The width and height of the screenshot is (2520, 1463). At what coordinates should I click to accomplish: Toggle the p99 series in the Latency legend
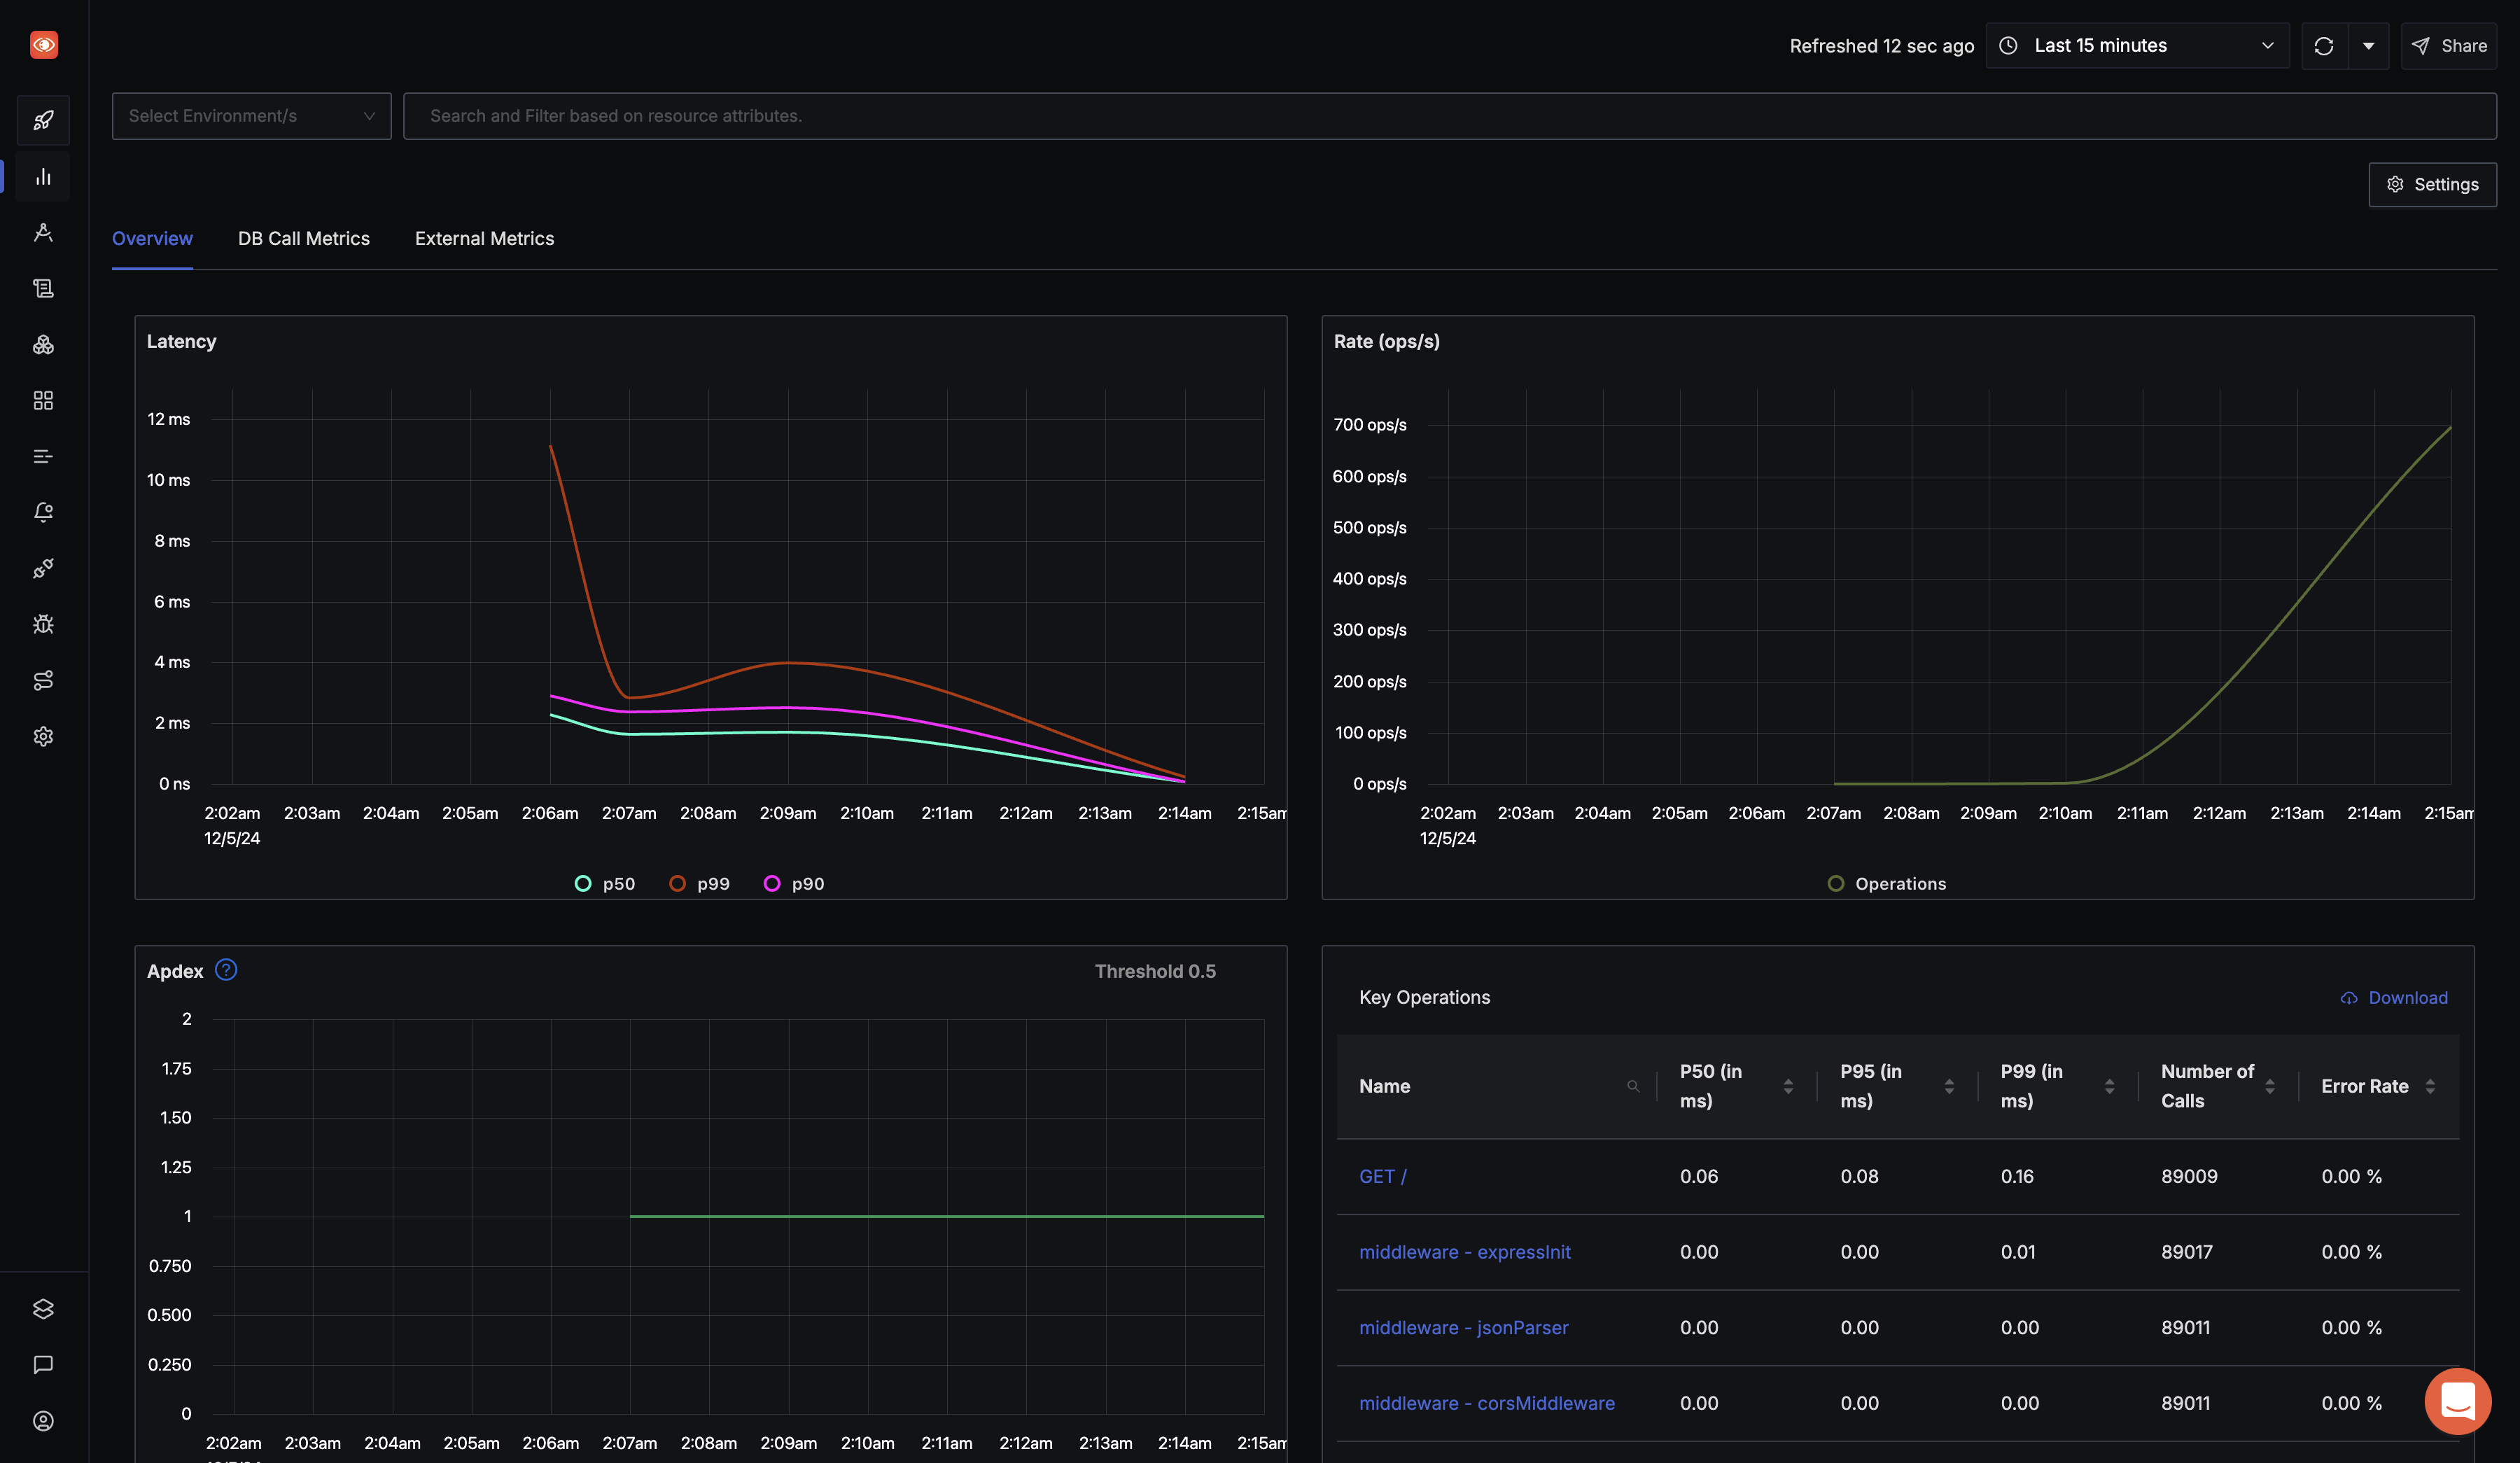tap(699, 884)
